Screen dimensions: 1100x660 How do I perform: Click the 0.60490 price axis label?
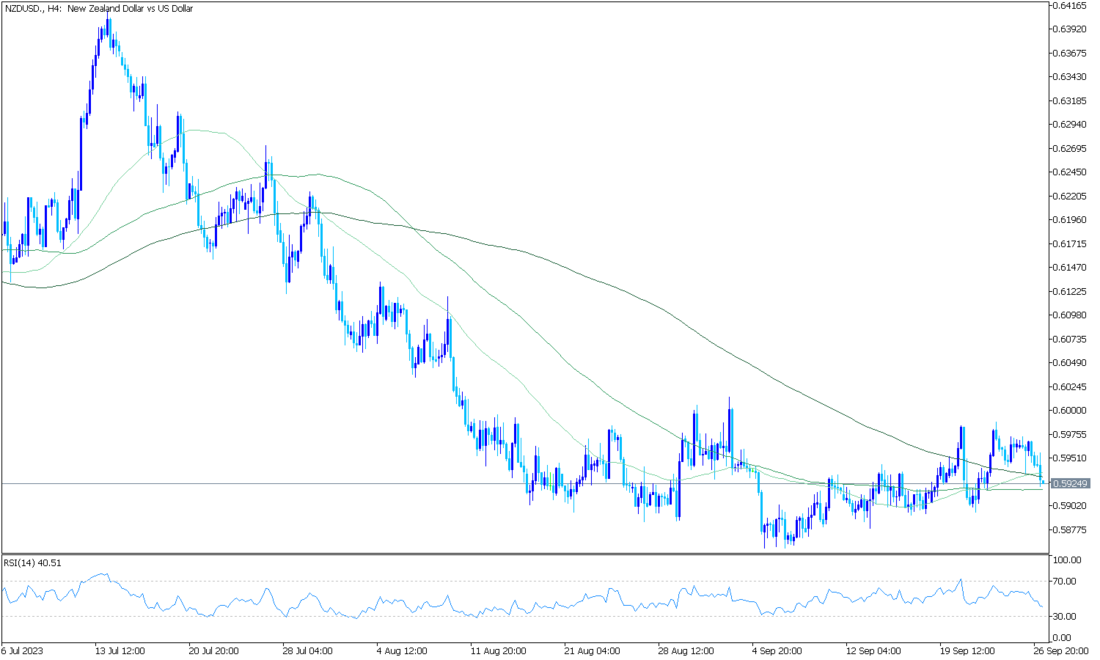1071,363
